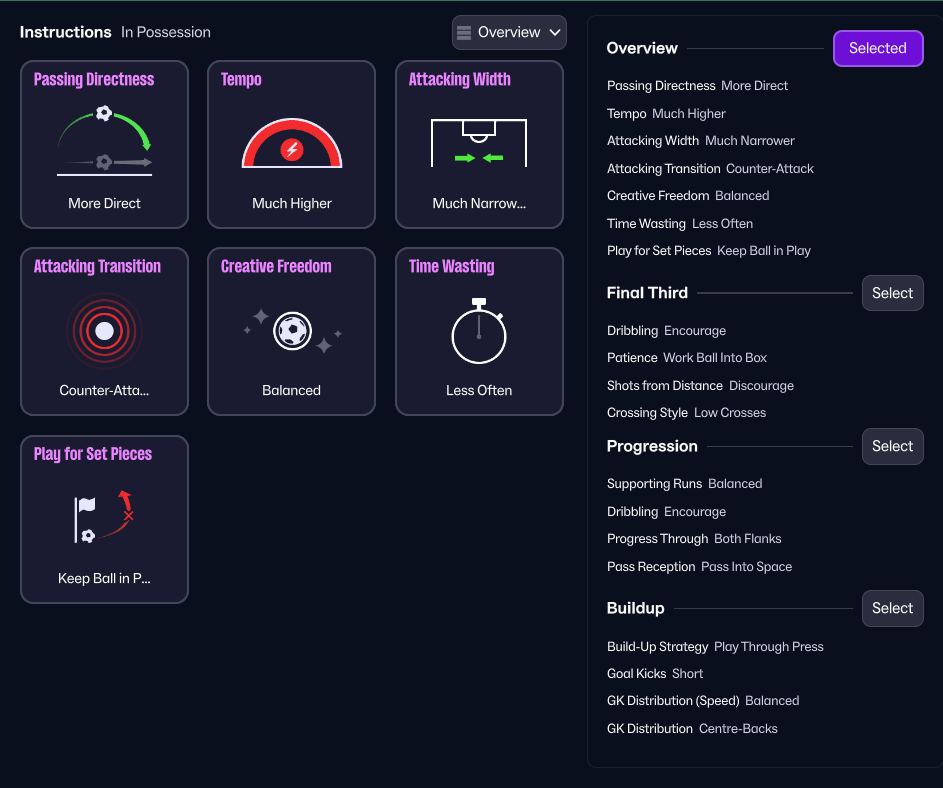Click the GK Distribution Centre-Backs entry
Screen dimensions: 943x788
[692, 729]
